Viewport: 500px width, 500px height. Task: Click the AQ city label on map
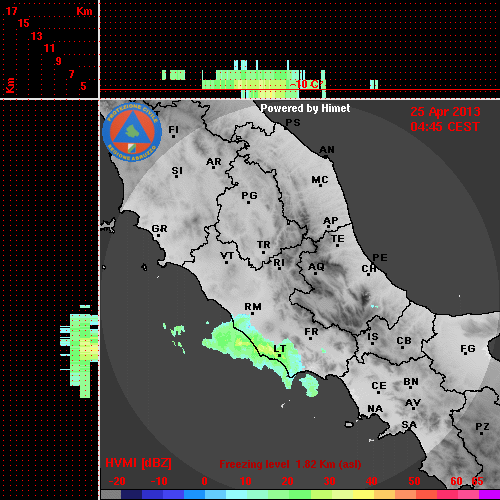(x=316, y=267)
